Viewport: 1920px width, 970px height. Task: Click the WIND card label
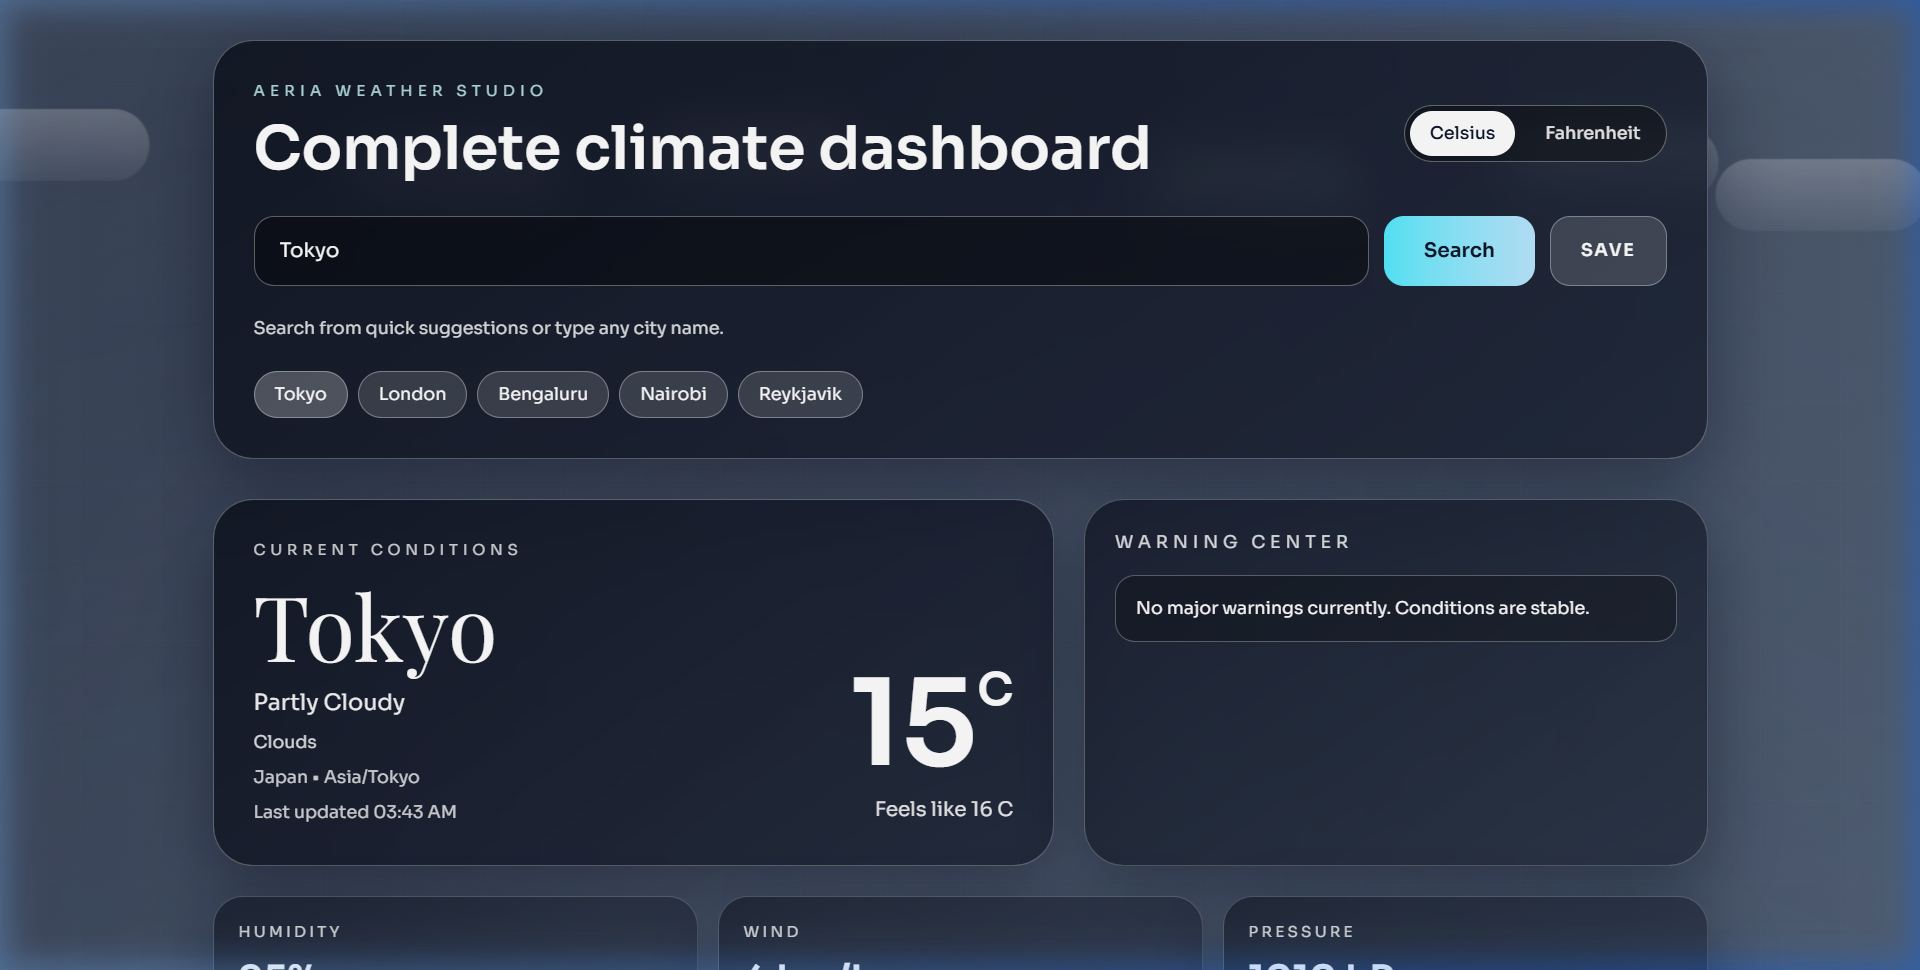click(x=772, y=932)
